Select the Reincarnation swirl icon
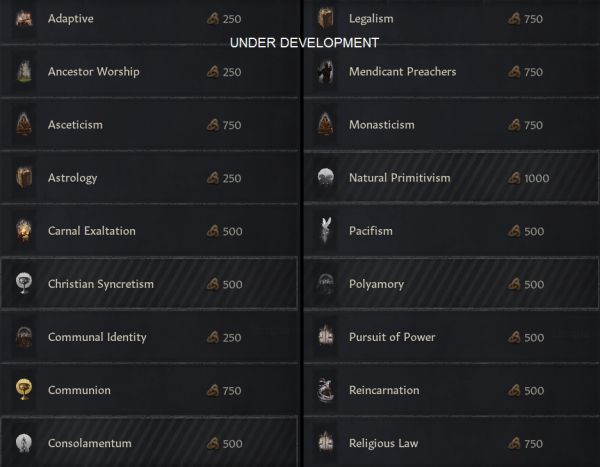 (325, 390)
